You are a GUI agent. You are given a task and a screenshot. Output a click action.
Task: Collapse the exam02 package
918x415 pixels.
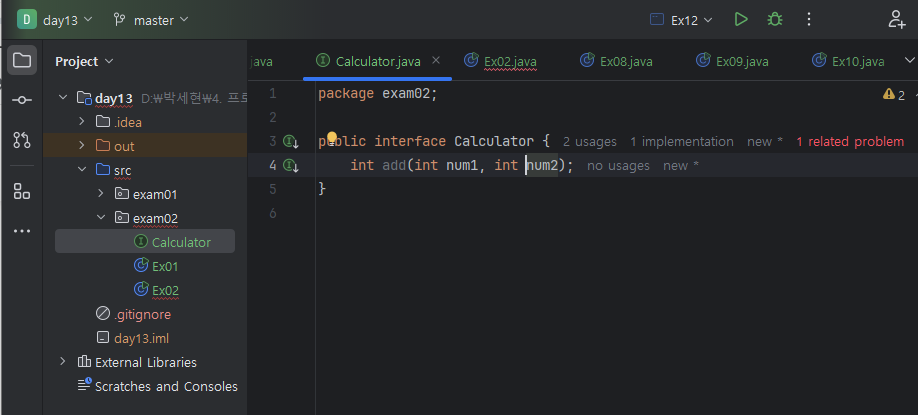[x=101, y=218]
